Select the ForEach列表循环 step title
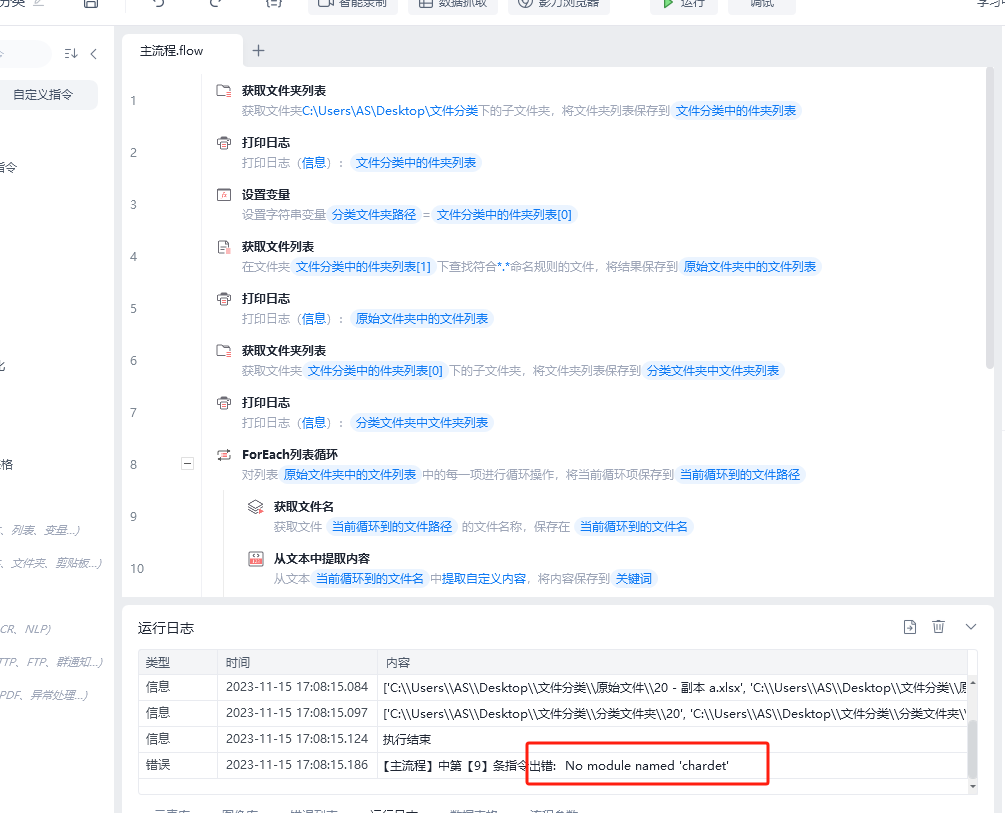 tap(290, 455)
